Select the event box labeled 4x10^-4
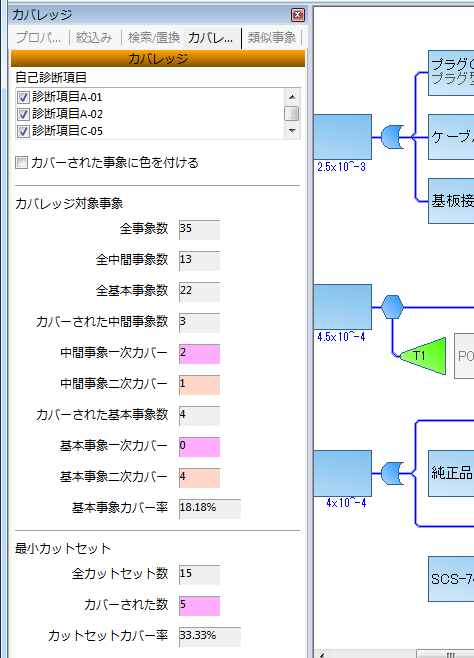 [343, 473]
